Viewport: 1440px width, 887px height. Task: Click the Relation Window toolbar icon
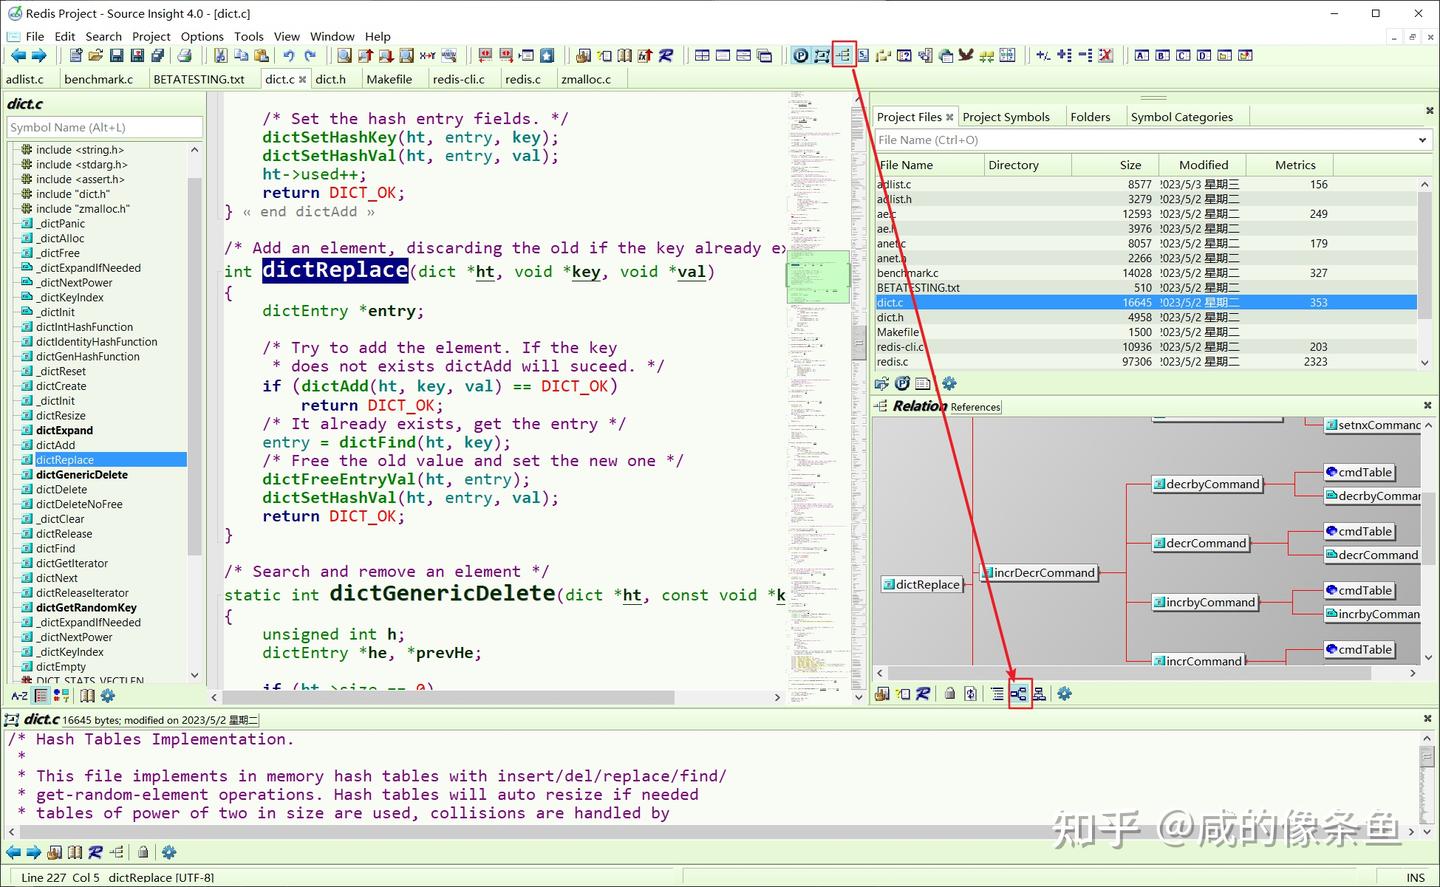(x=844, y=55)
